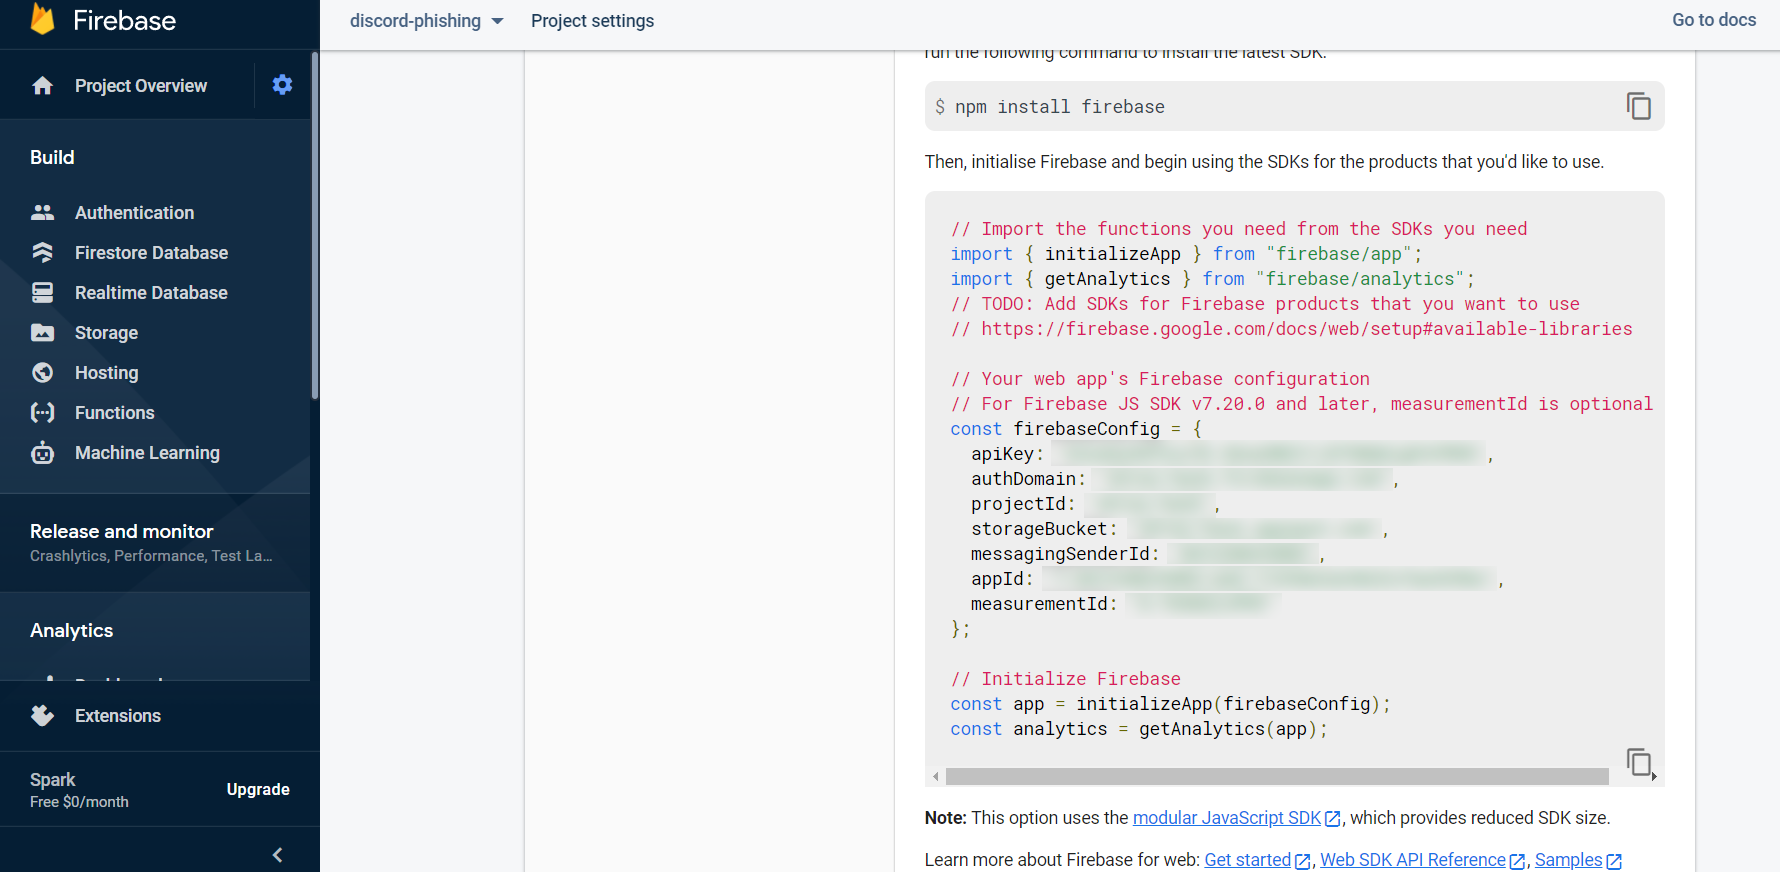The image size is (1780, 872).
Task: Click the sidebar vertical scrollbar
Action: pyautogui.click(x=315, y=225)
